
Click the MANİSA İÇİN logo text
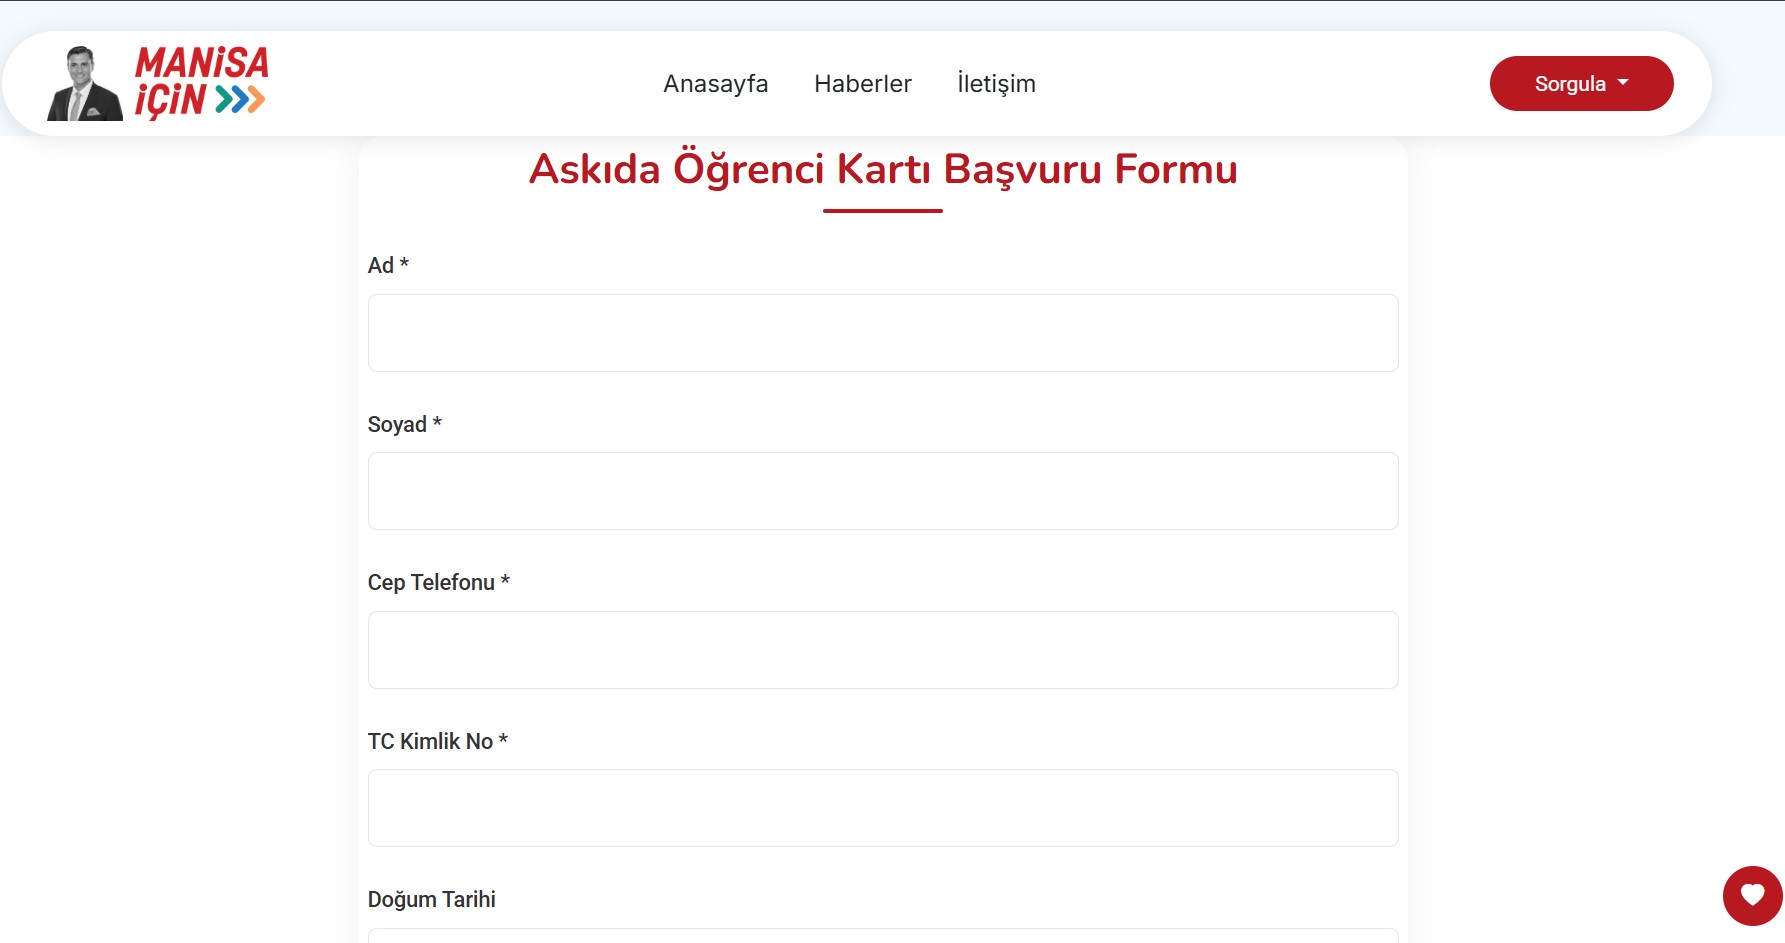pos(201,66)
